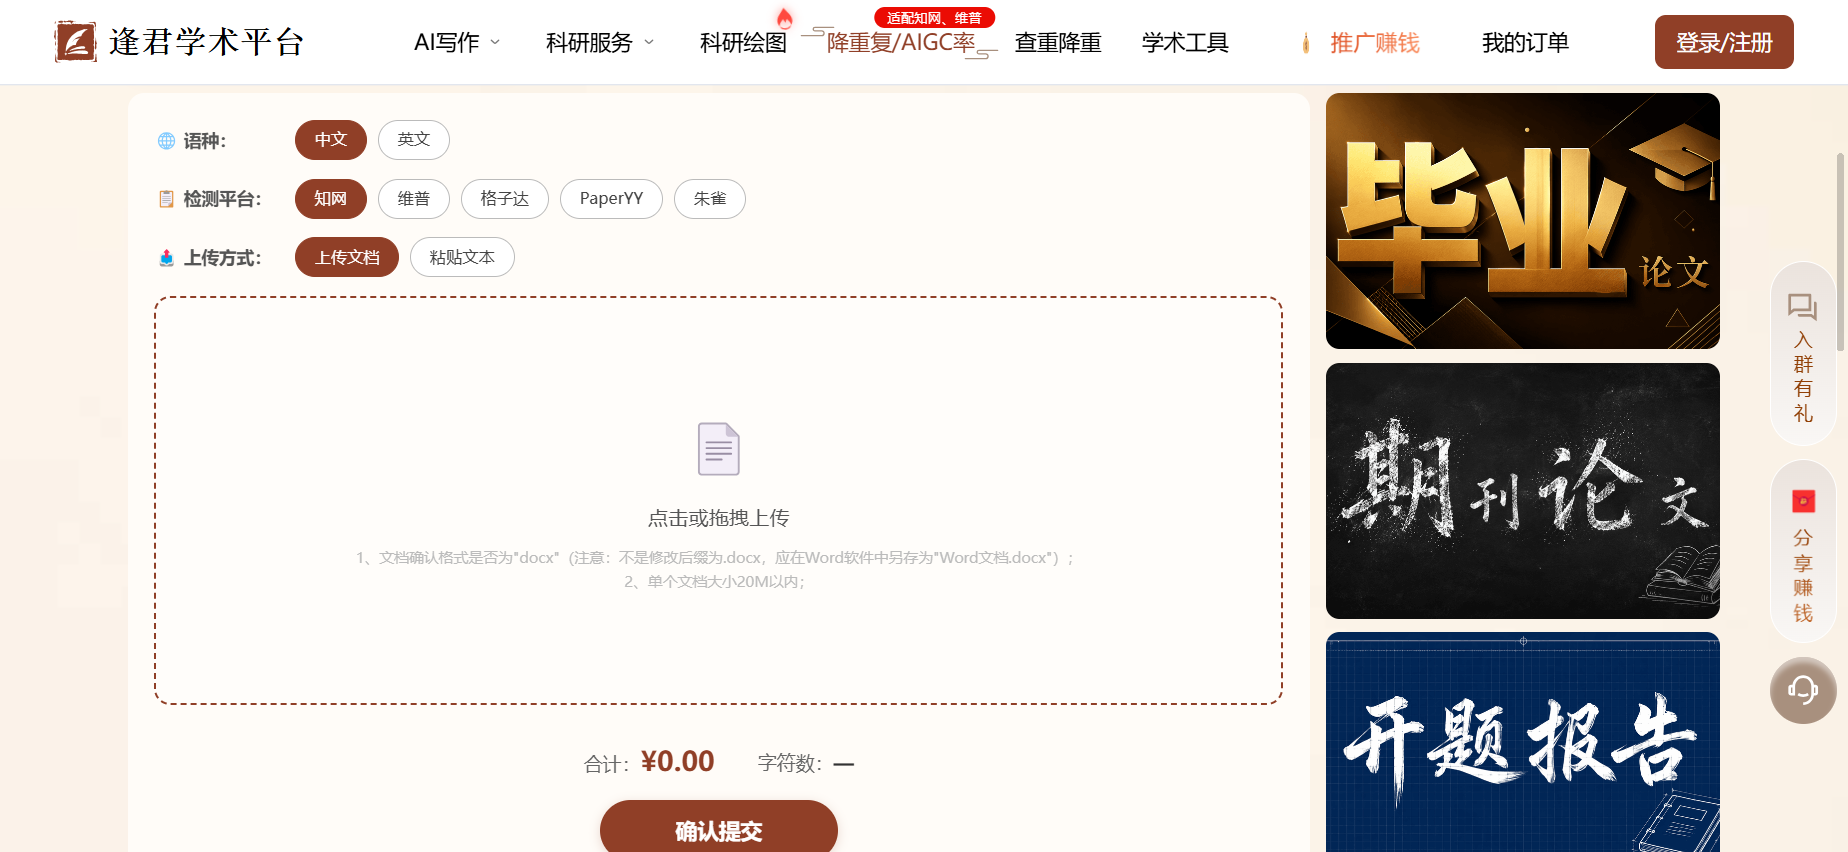This screenshot has height=852, width=1848.
Task: Select 粘贴文本 upload method
Action: 462,257
